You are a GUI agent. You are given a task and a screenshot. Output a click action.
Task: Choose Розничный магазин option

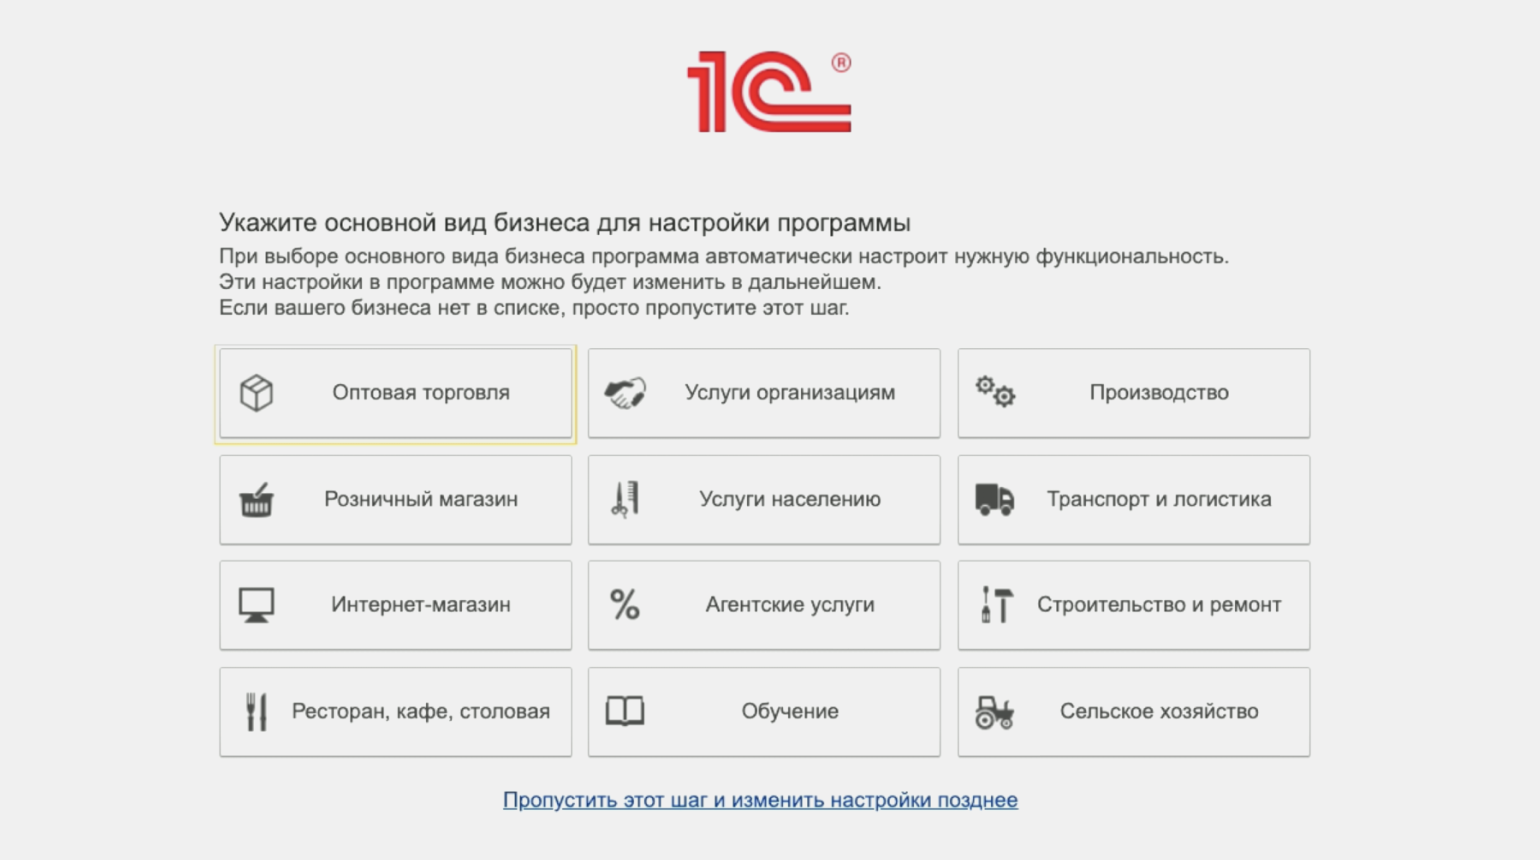pyautogui.click(x=396, y=499)
